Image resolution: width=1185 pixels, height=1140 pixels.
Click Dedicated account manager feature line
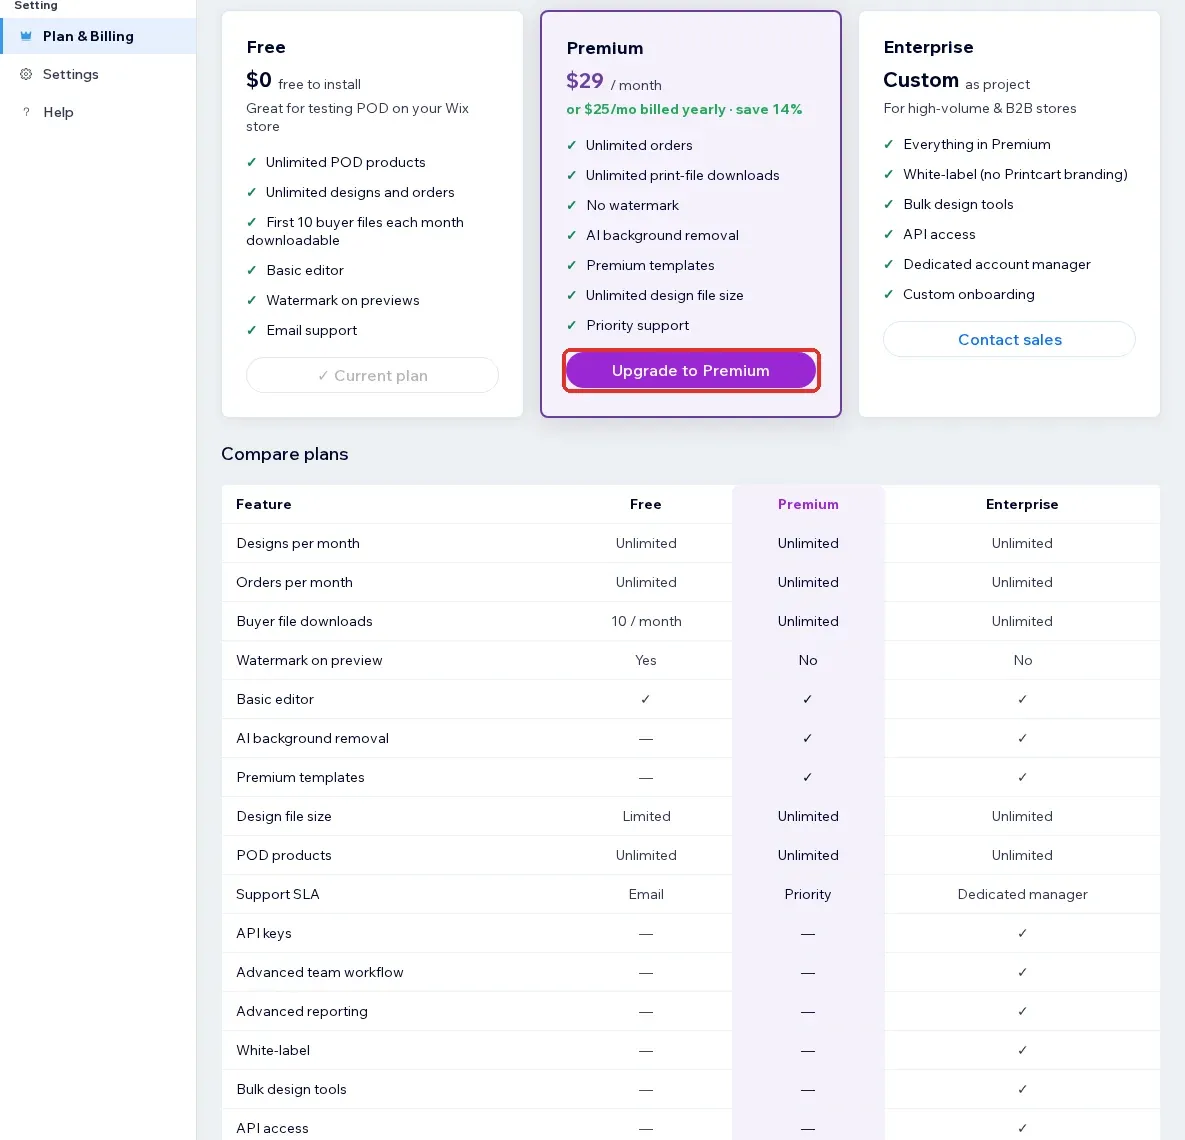997,265
